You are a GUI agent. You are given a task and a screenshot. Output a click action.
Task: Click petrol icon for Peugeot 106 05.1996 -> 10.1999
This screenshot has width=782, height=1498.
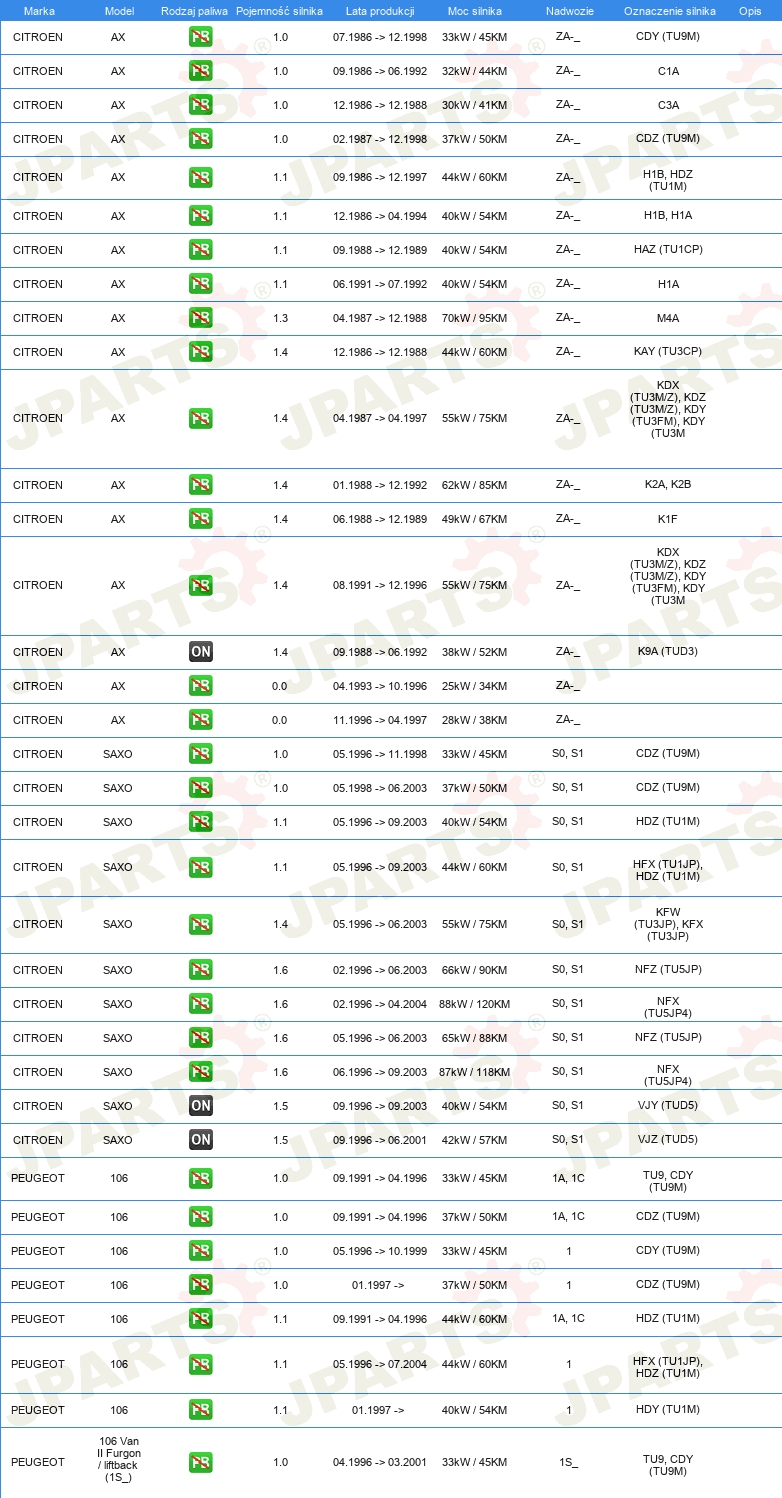(x=200, y=1251)
